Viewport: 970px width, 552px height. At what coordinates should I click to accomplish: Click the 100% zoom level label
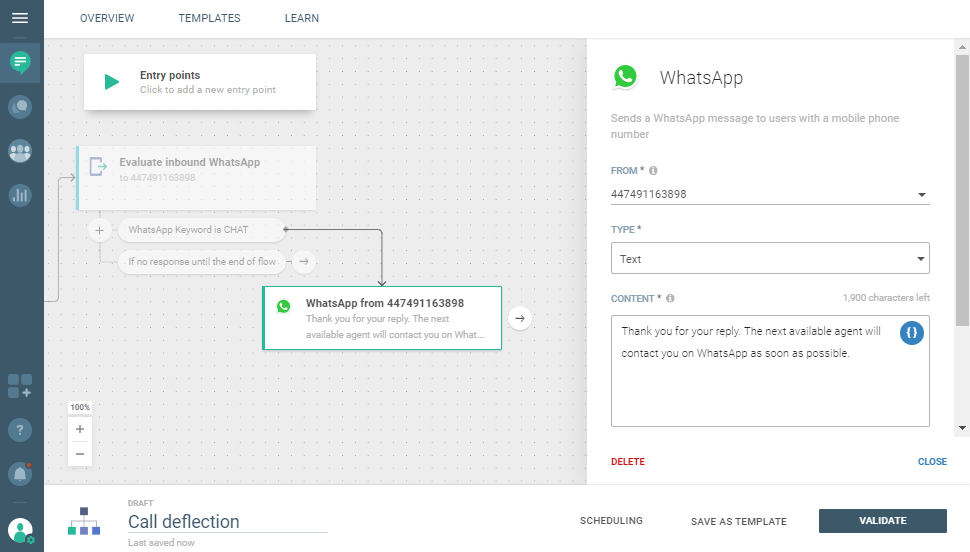tap(80, 407)
